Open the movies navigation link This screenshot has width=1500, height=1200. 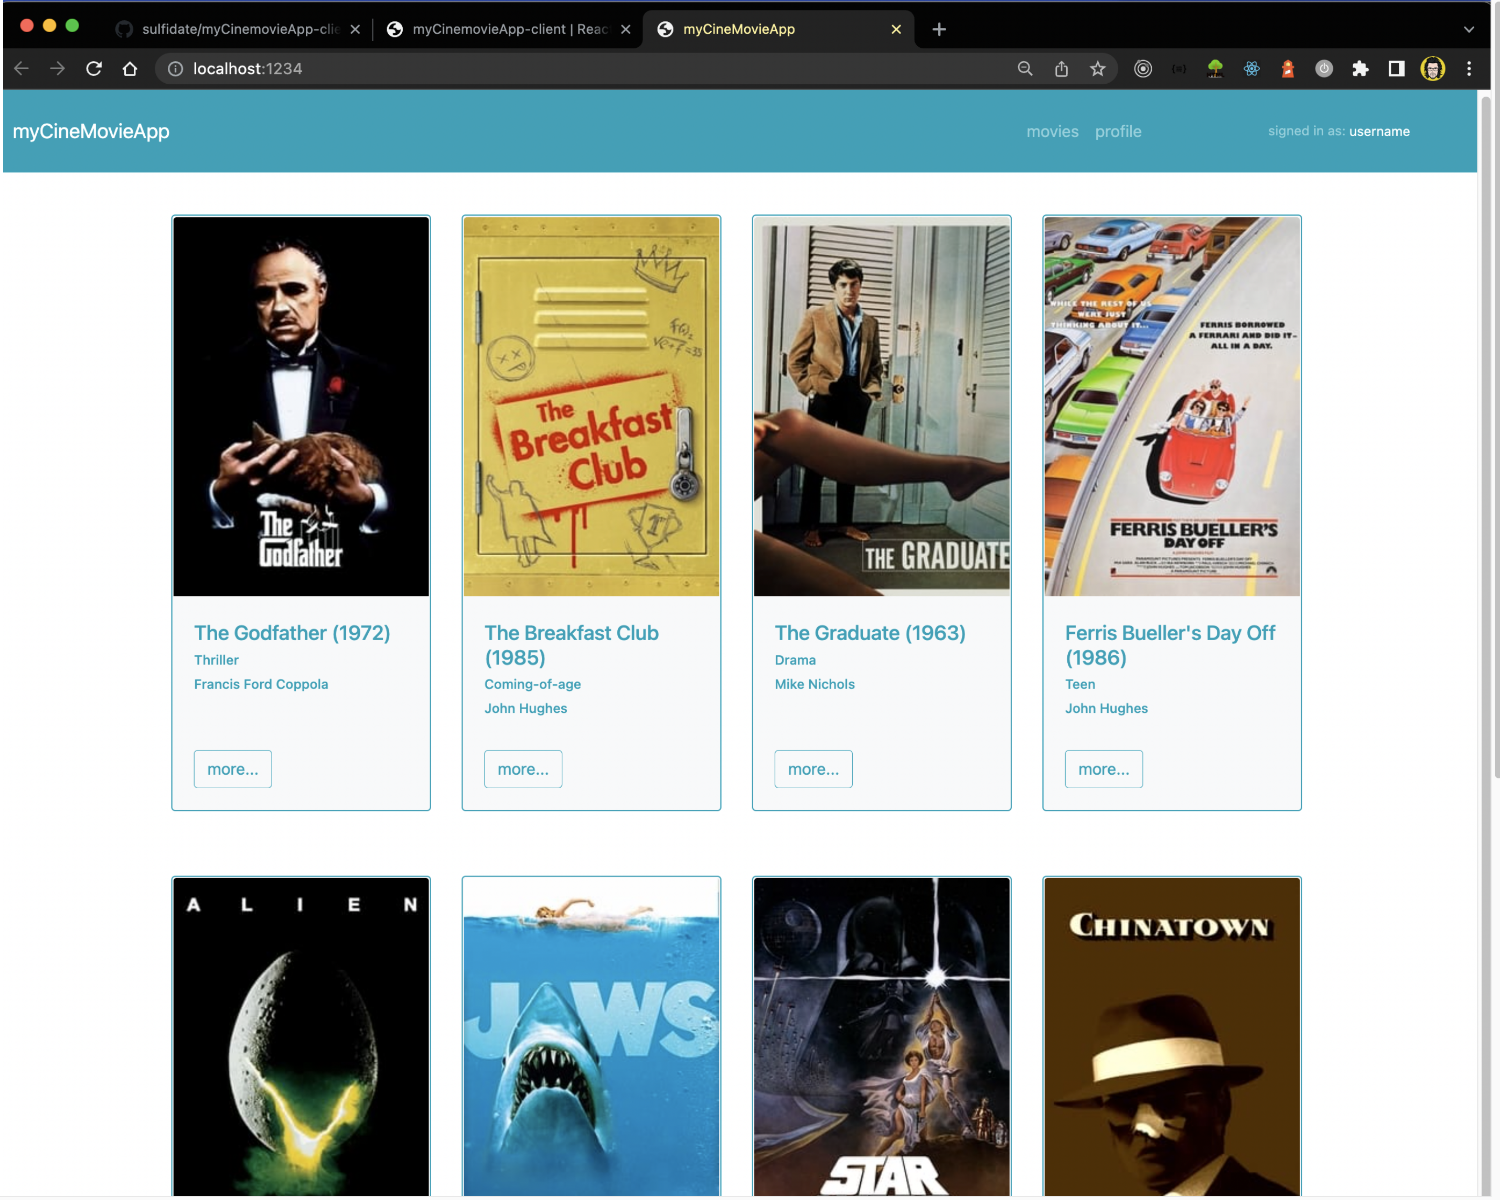[x=1052, y=132]
